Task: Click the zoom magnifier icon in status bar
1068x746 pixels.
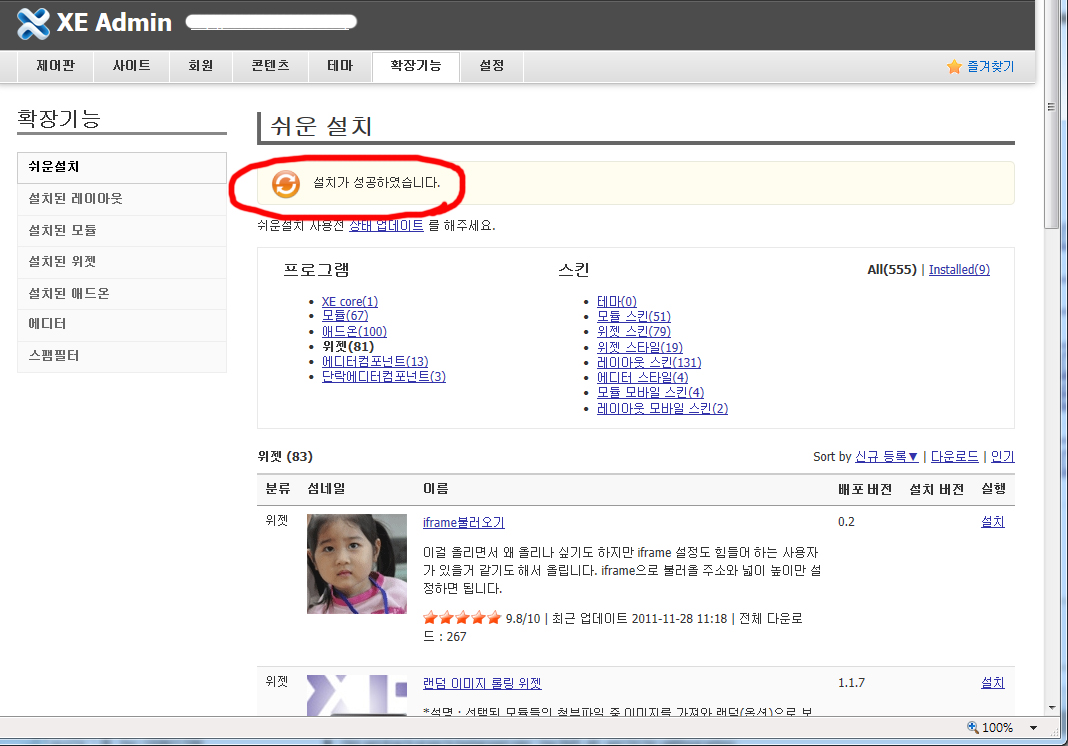Action: tap(972, 728)
